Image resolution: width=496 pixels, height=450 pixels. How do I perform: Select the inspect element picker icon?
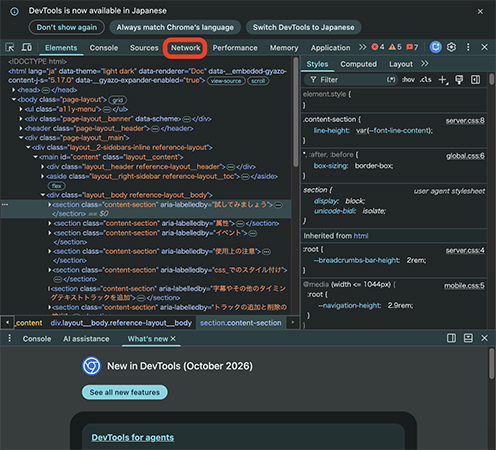pos(10,47)
